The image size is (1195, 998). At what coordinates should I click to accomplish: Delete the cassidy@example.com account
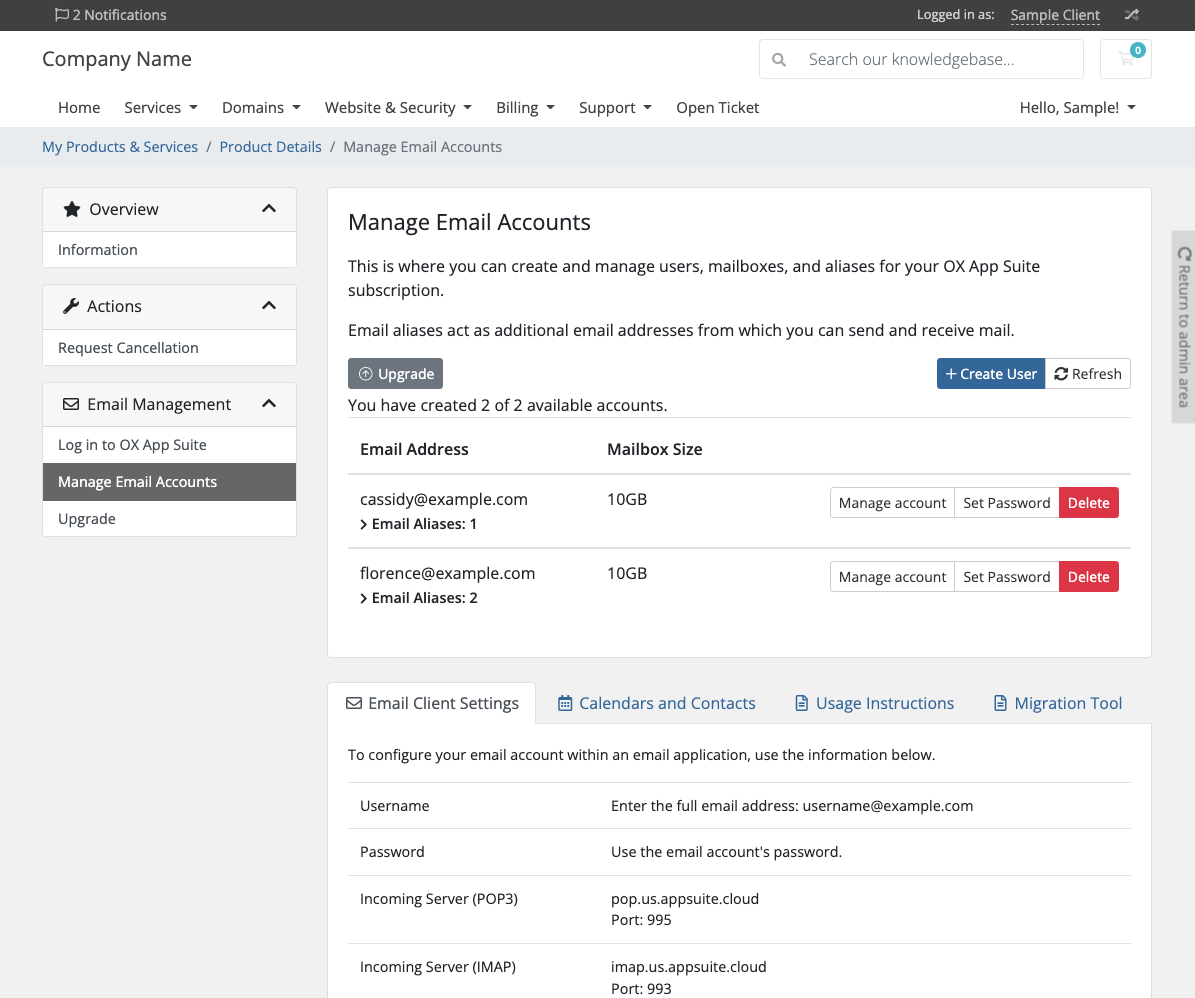coord(1088,503)
